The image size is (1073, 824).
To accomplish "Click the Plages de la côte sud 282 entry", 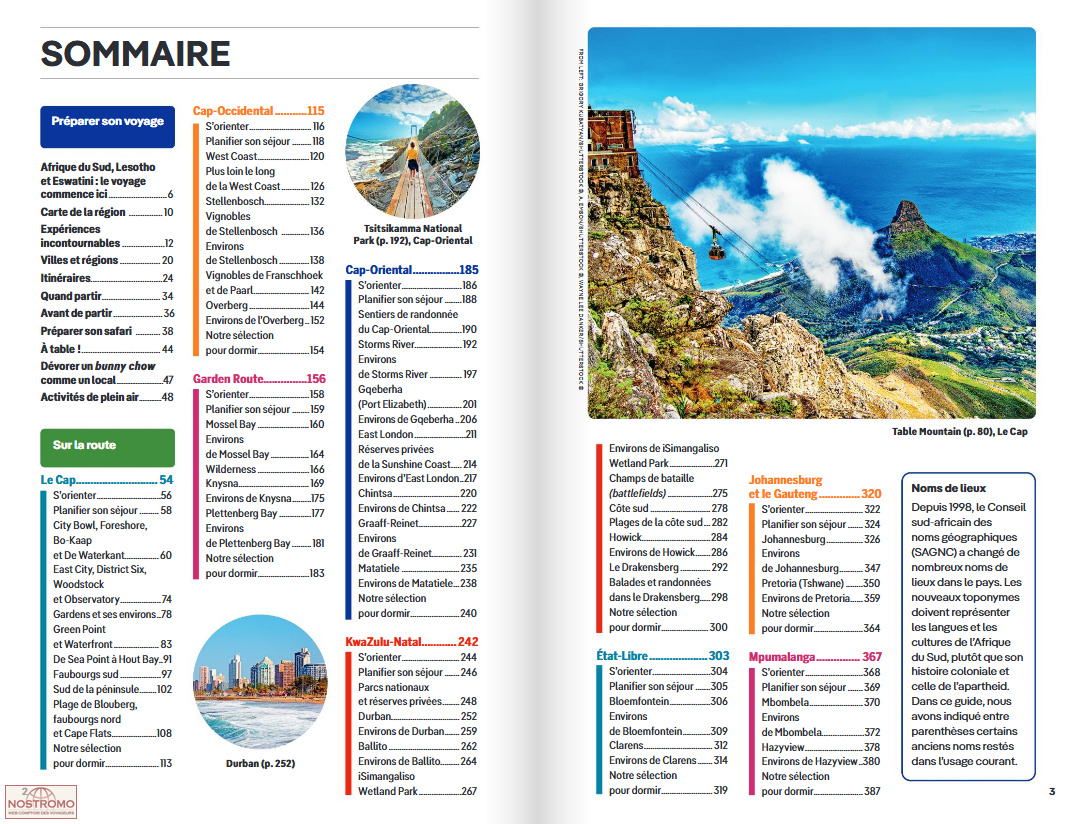I will tap(669, 523).
